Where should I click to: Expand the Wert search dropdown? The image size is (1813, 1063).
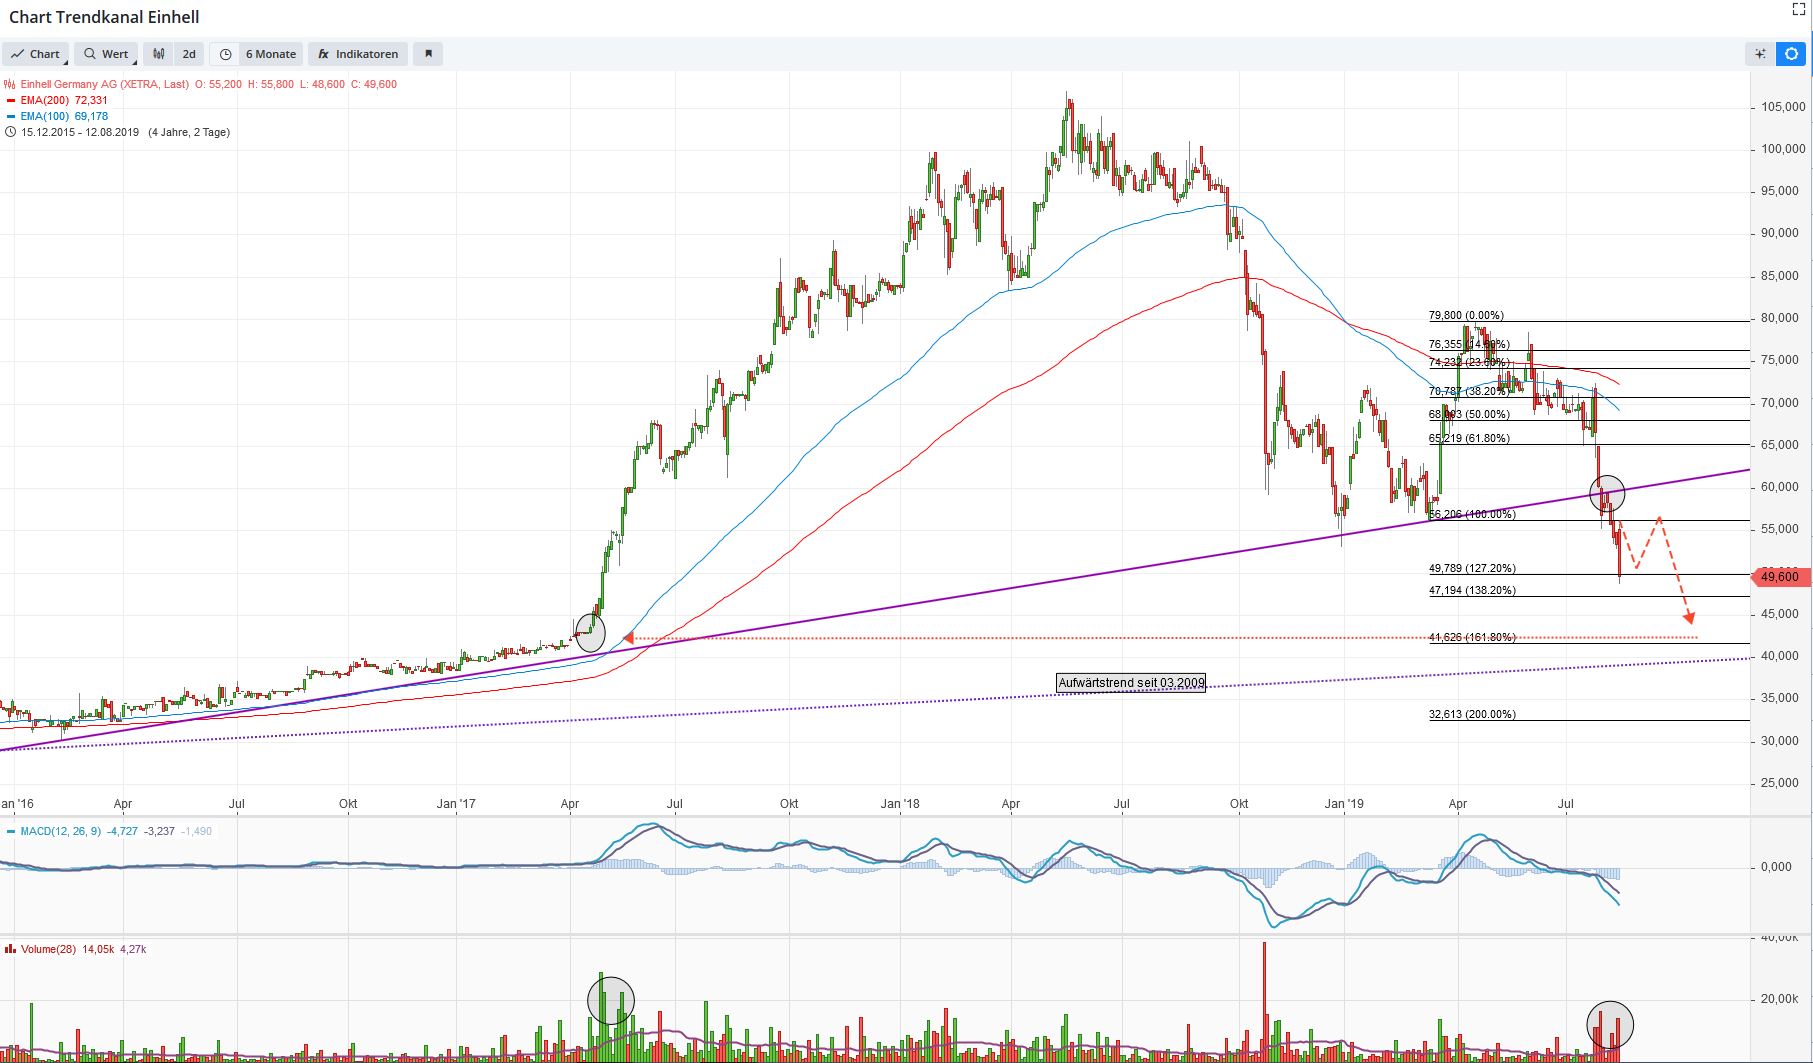pyautogui.click(x=107, y=54)
